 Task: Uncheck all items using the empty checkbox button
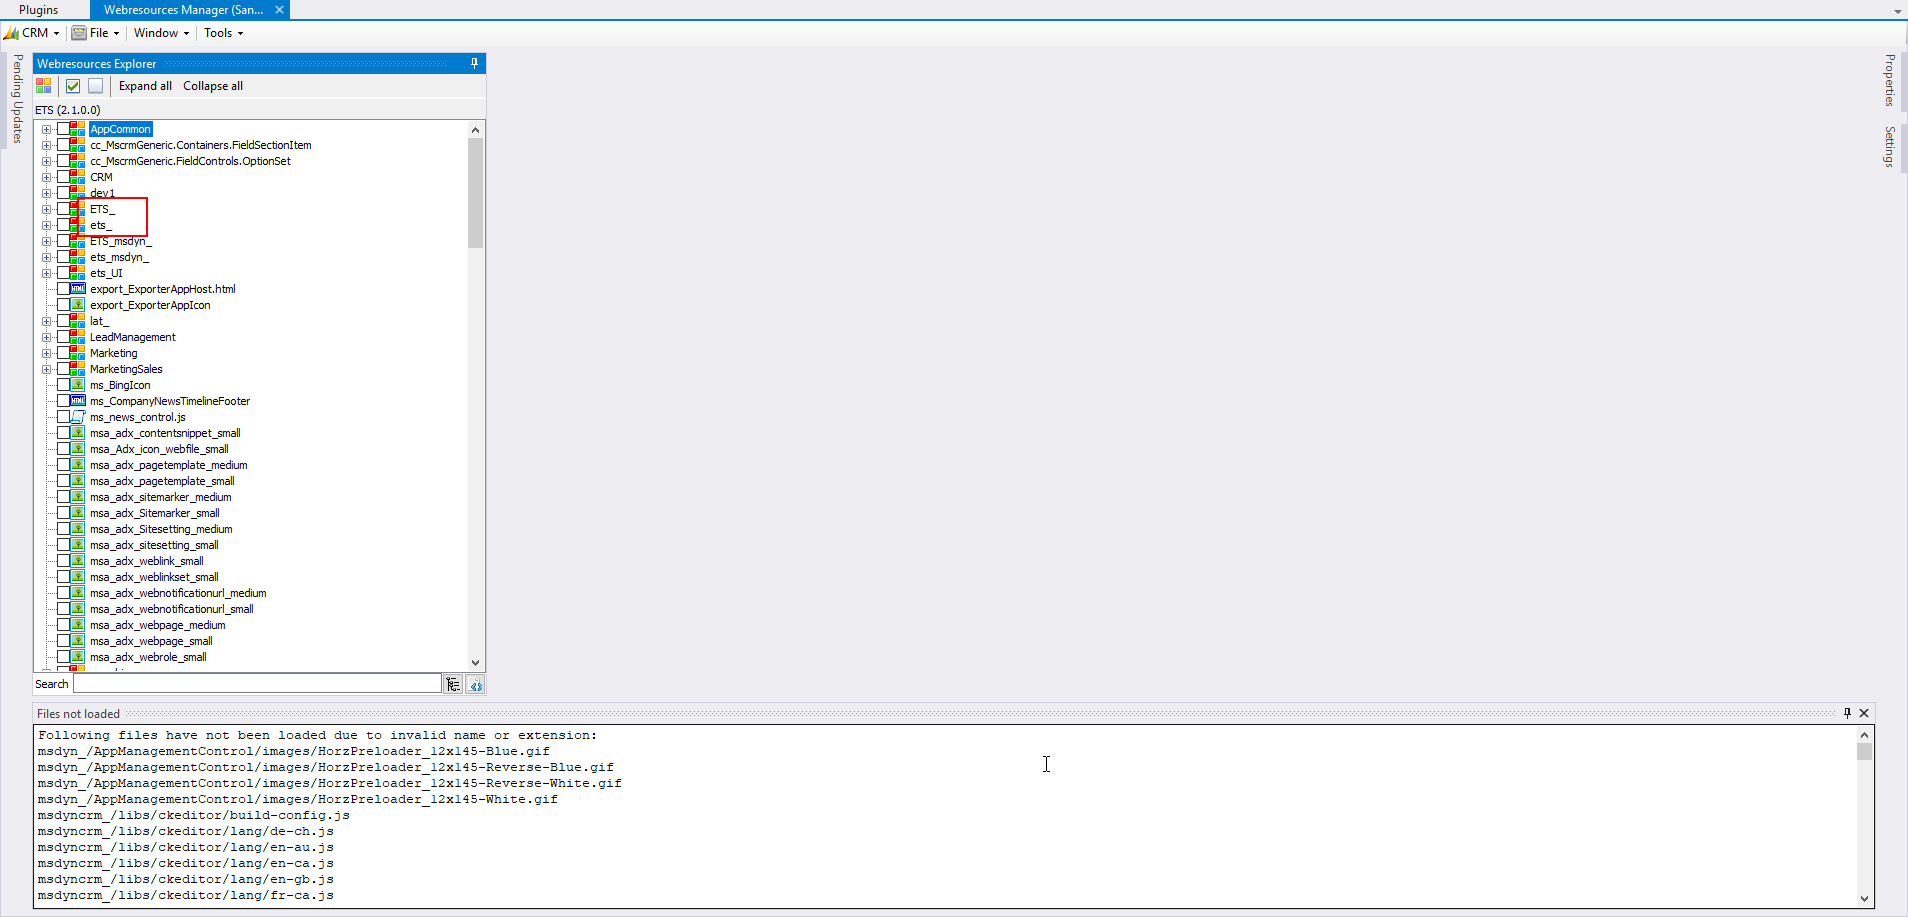[95, 86]
